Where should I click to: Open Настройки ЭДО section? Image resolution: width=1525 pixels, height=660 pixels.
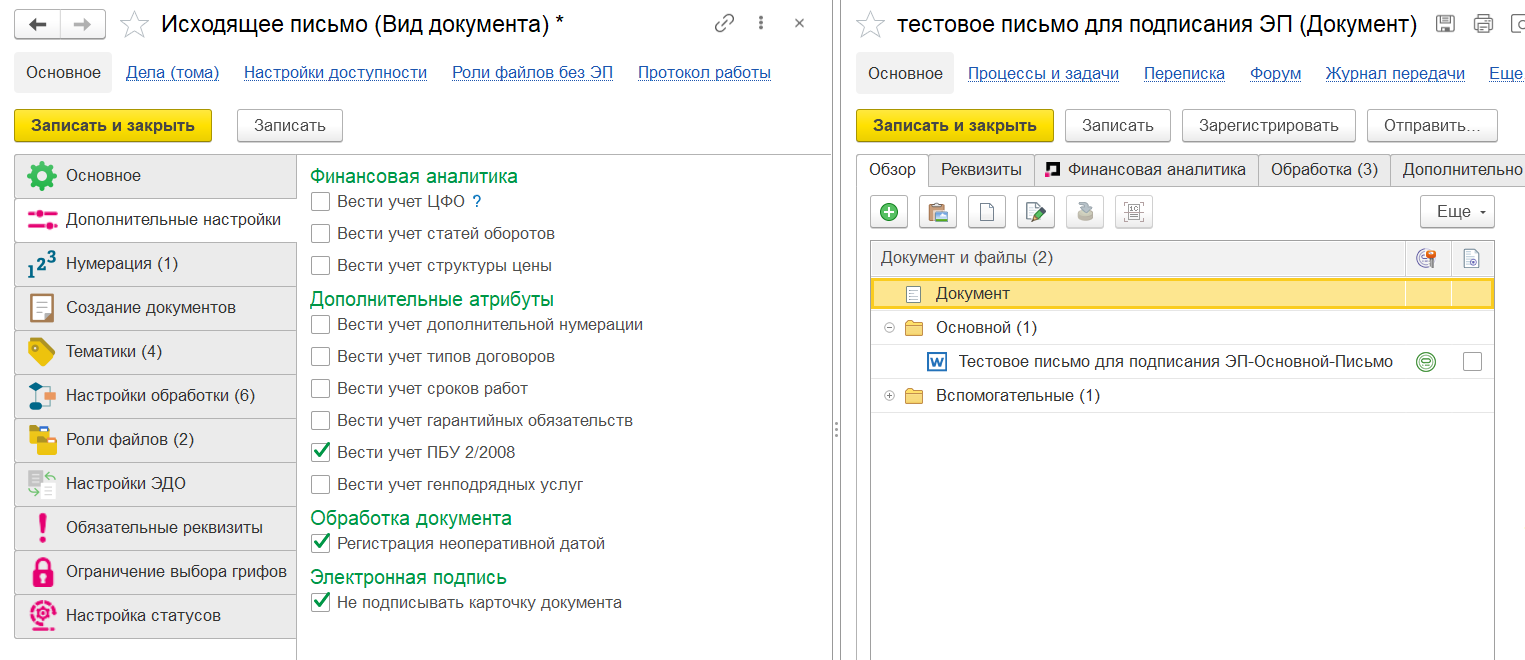tap(155, 484)
